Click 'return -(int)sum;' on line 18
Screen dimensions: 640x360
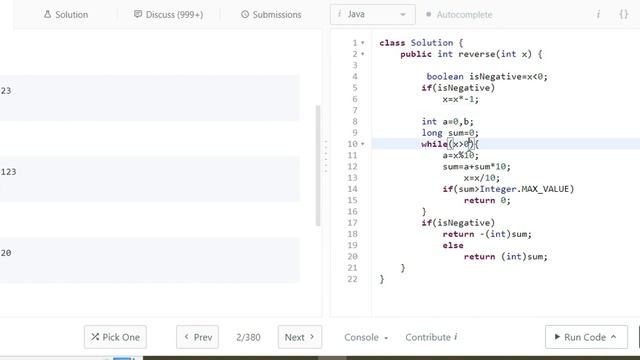487,234
